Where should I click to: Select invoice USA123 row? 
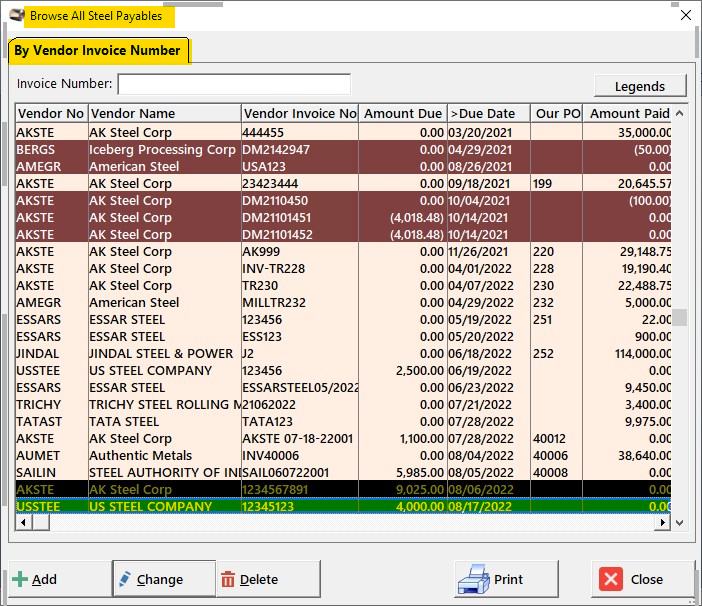click(343, 166)
